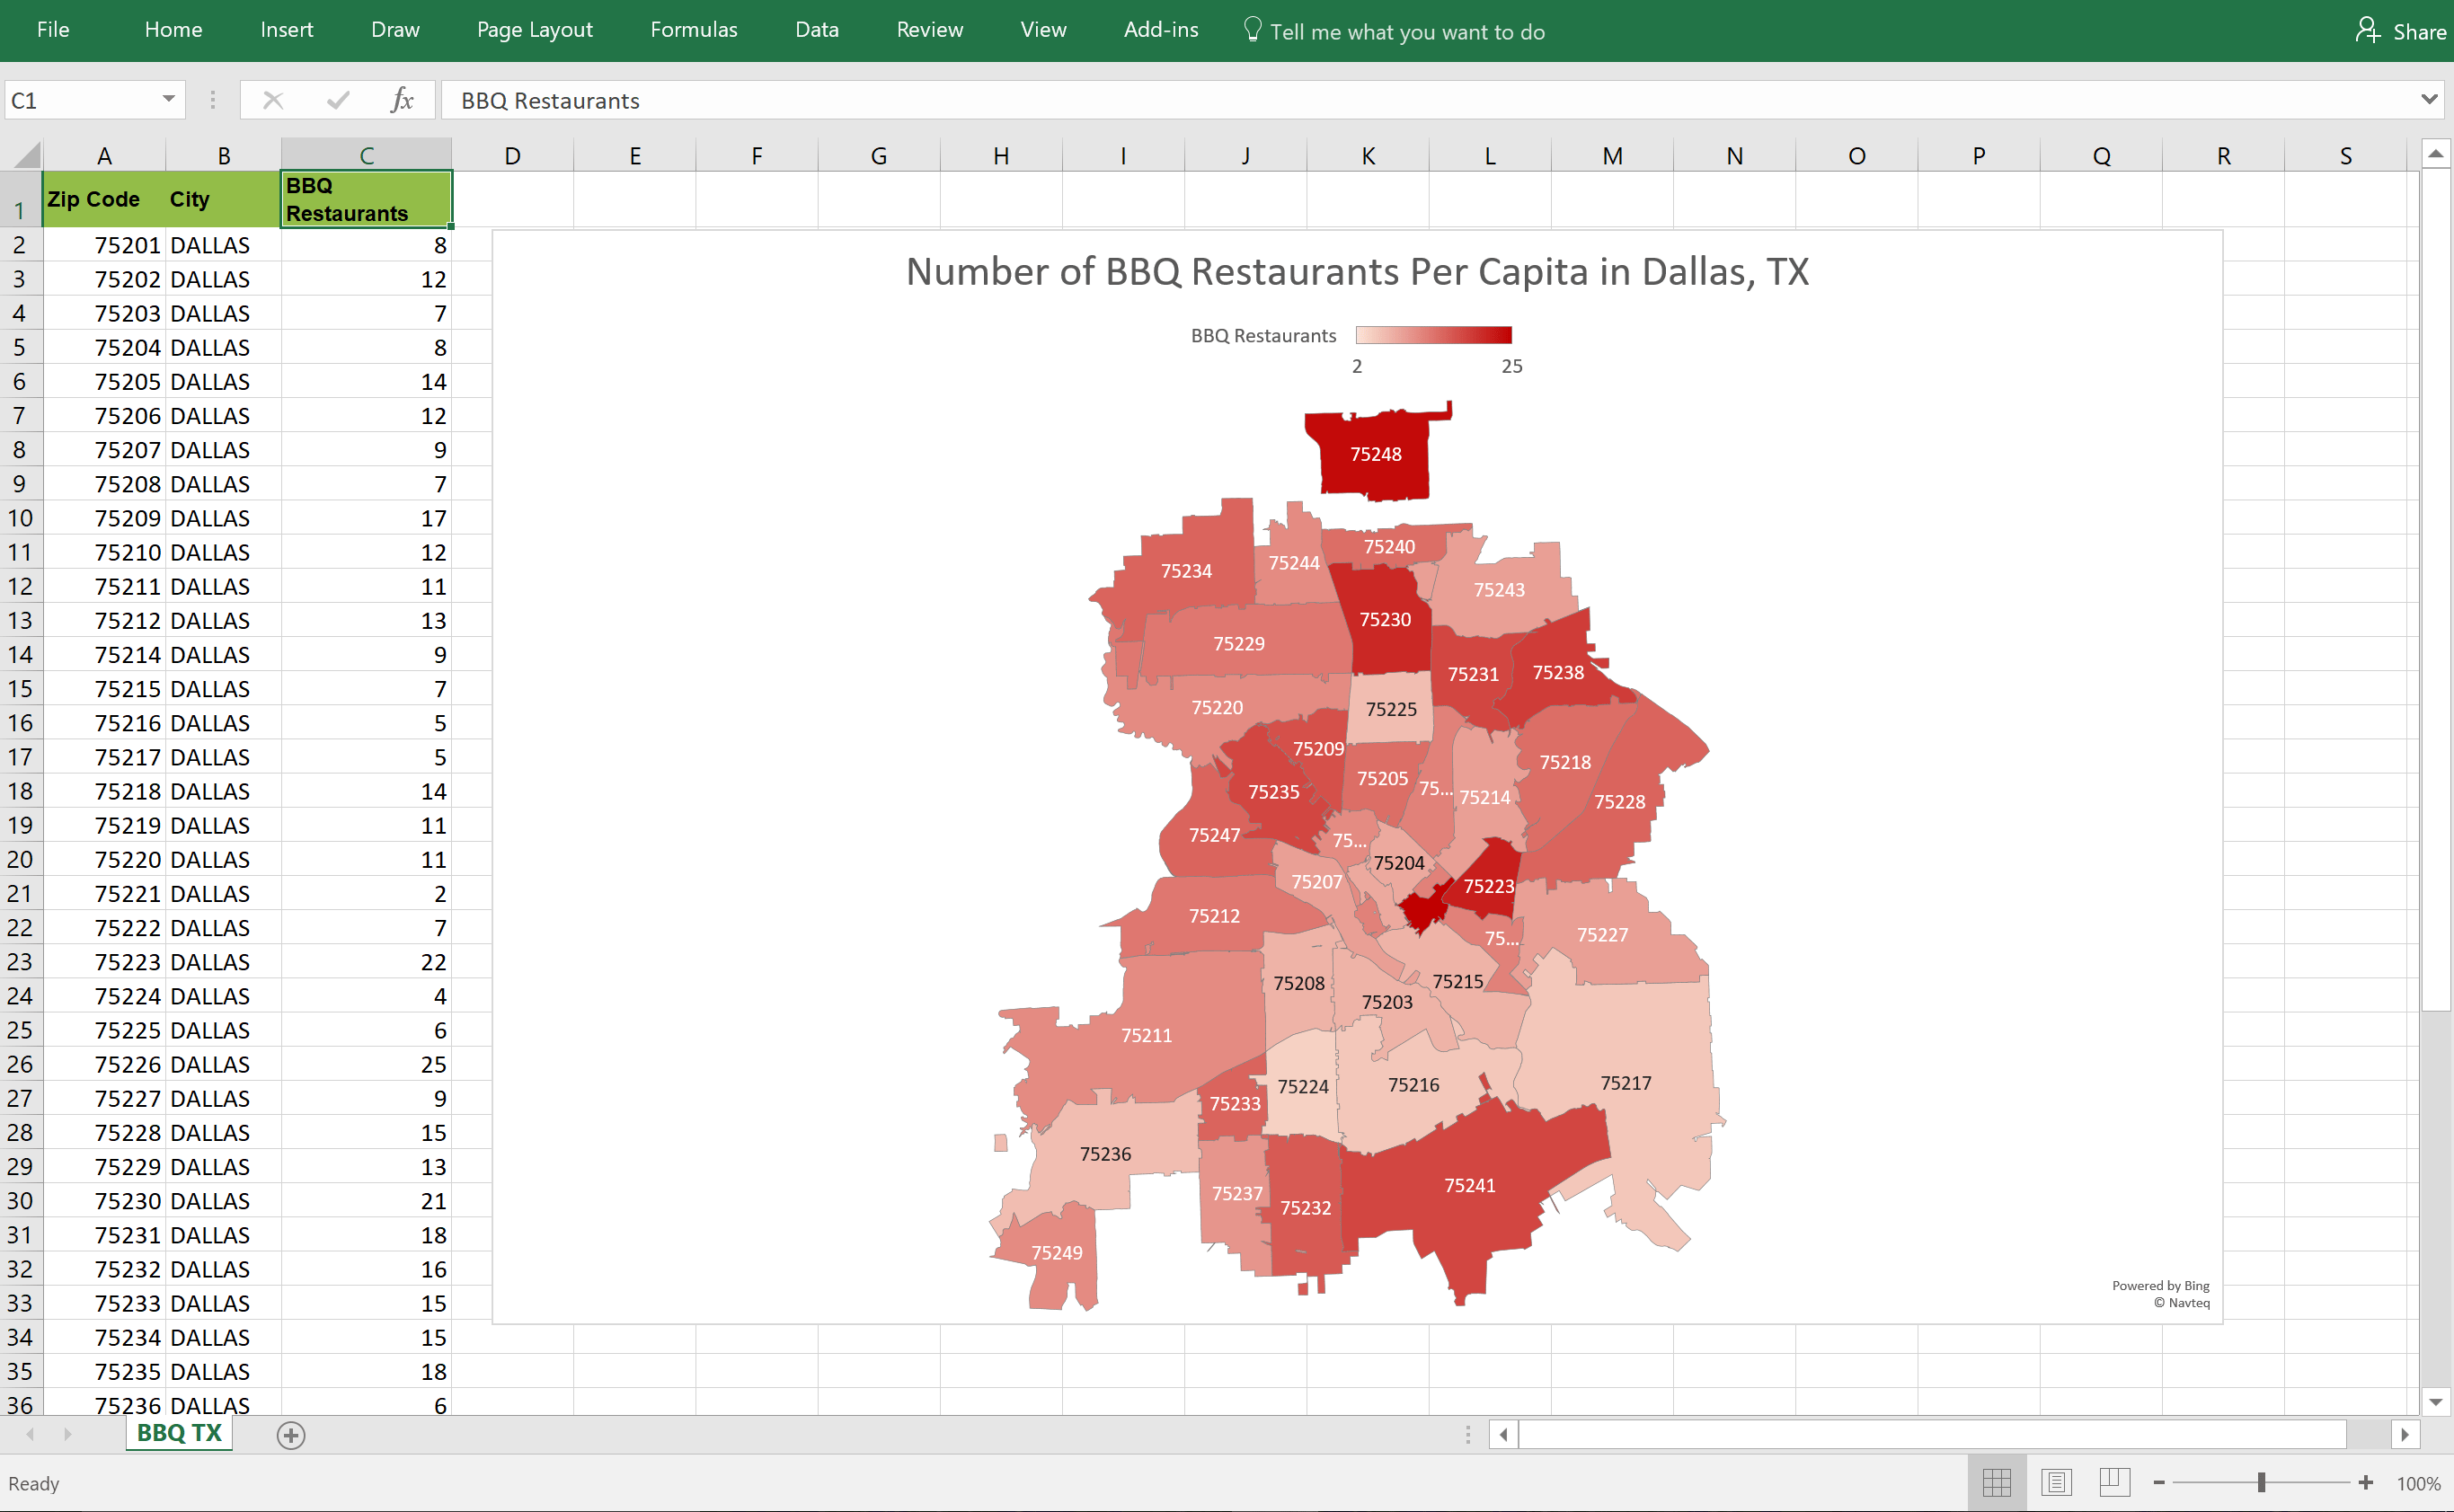2454x1512 pixels.
Task: Open the Review ribbon tab
Action: [929, 30]
